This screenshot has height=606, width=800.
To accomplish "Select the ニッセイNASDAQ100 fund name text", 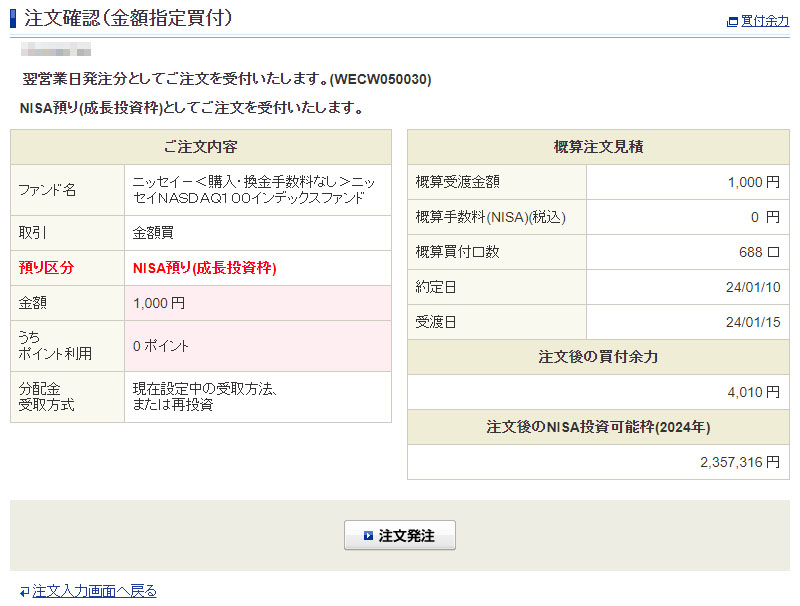I will (254, 190).
